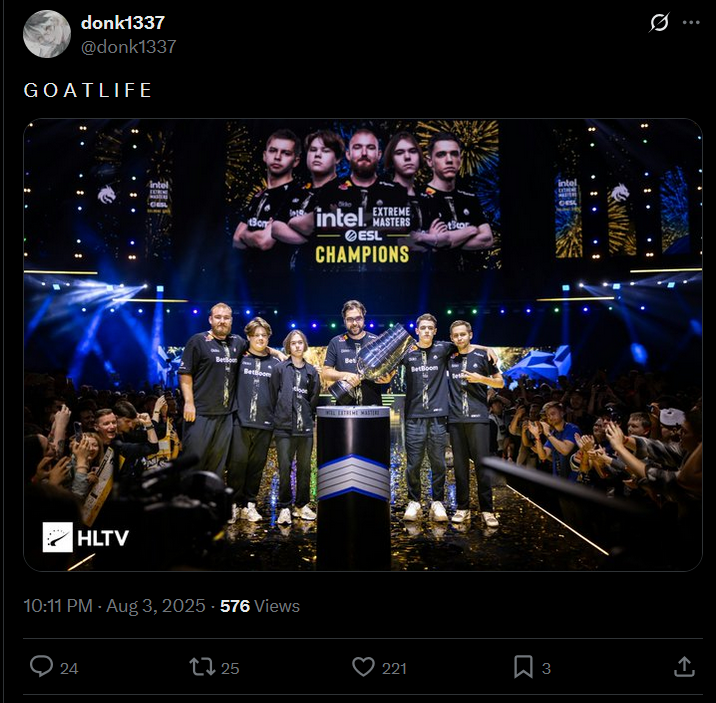View the 576 Views analytics
Screen dimensions: 716x703
pyautogui.click(x=260, y=606)
